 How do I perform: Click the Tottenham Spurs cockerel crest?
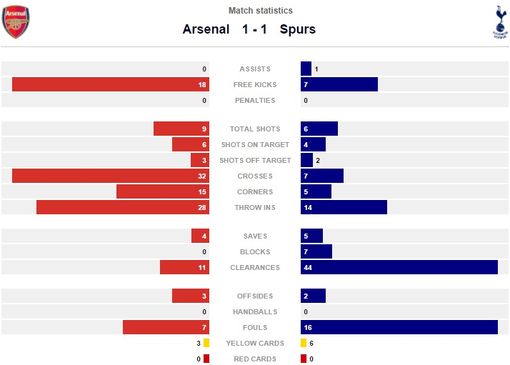pos(500,22)
